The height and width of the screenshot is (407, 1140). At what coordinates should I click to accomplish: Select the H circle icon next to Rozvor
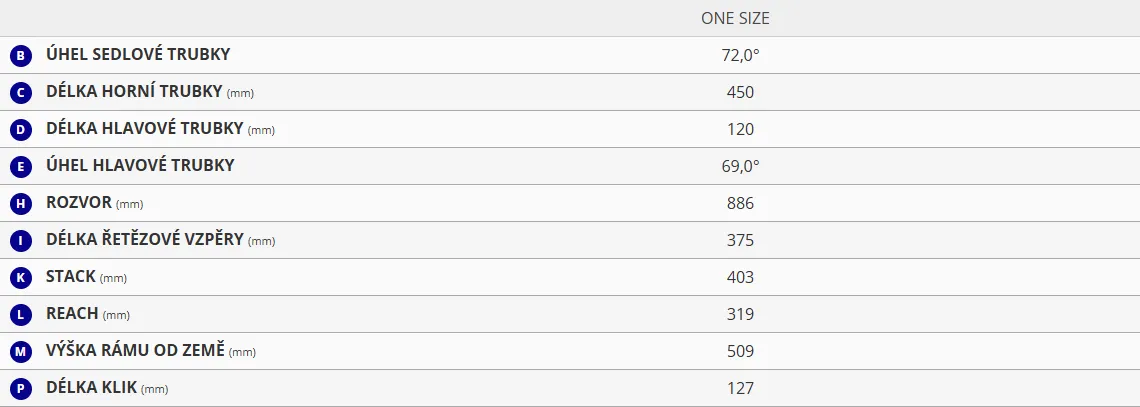click(x=21, y=204)
